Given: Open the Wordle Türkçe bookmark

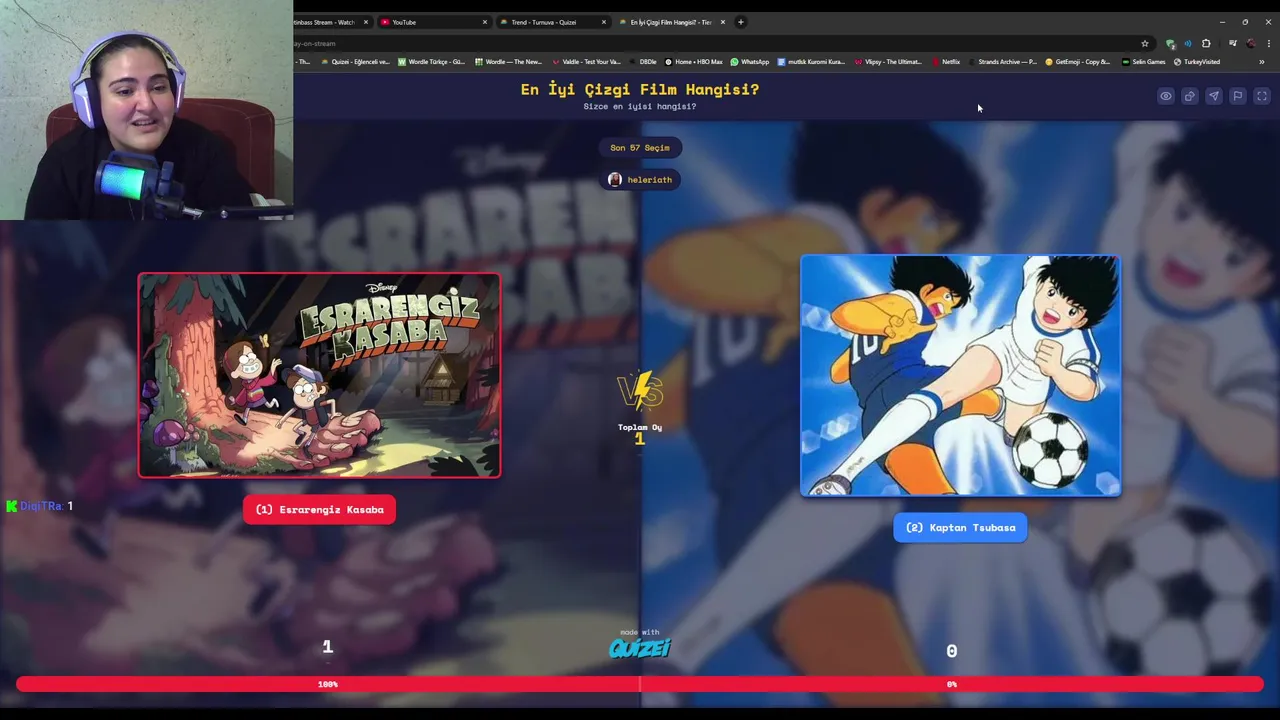Looking at the screenshot, I should pos(432,62).
